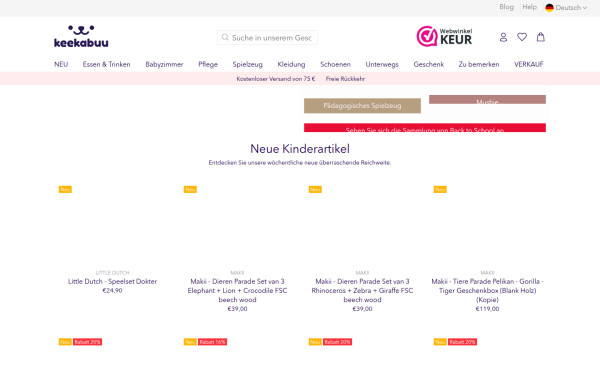600x375 pixels.
Task: Click the keekabuu logo
Action: click(81, 37)
